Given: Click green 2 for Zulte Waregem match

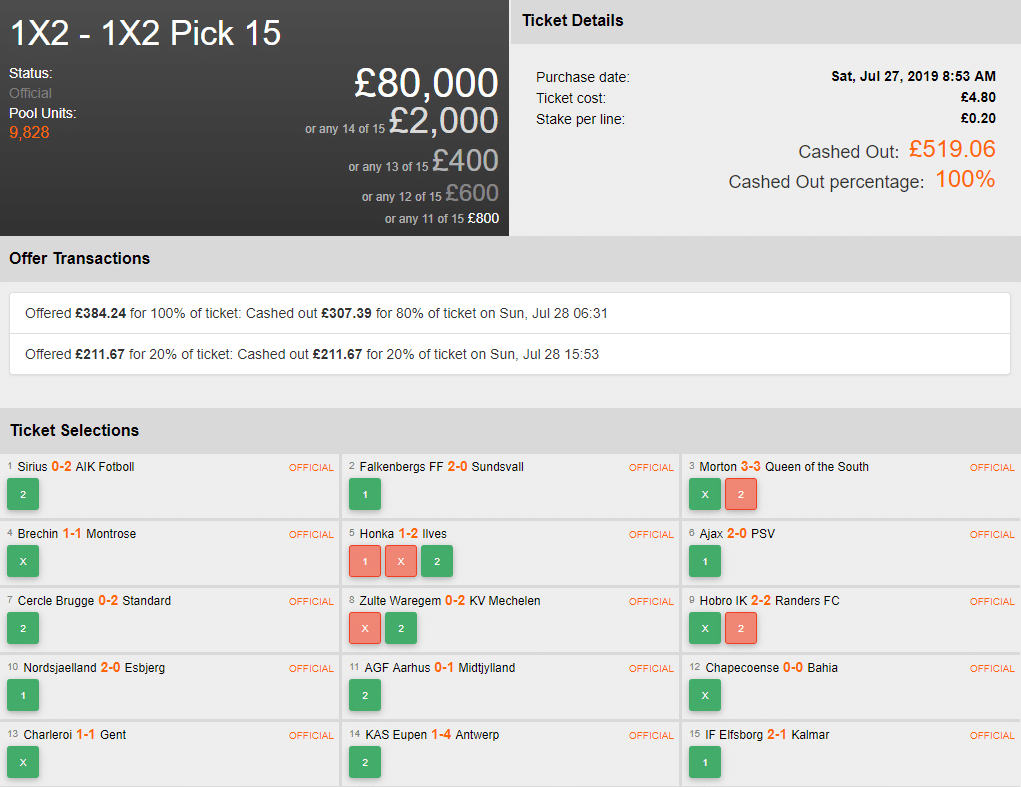Looking at the screenshot, I should (401, 628).
